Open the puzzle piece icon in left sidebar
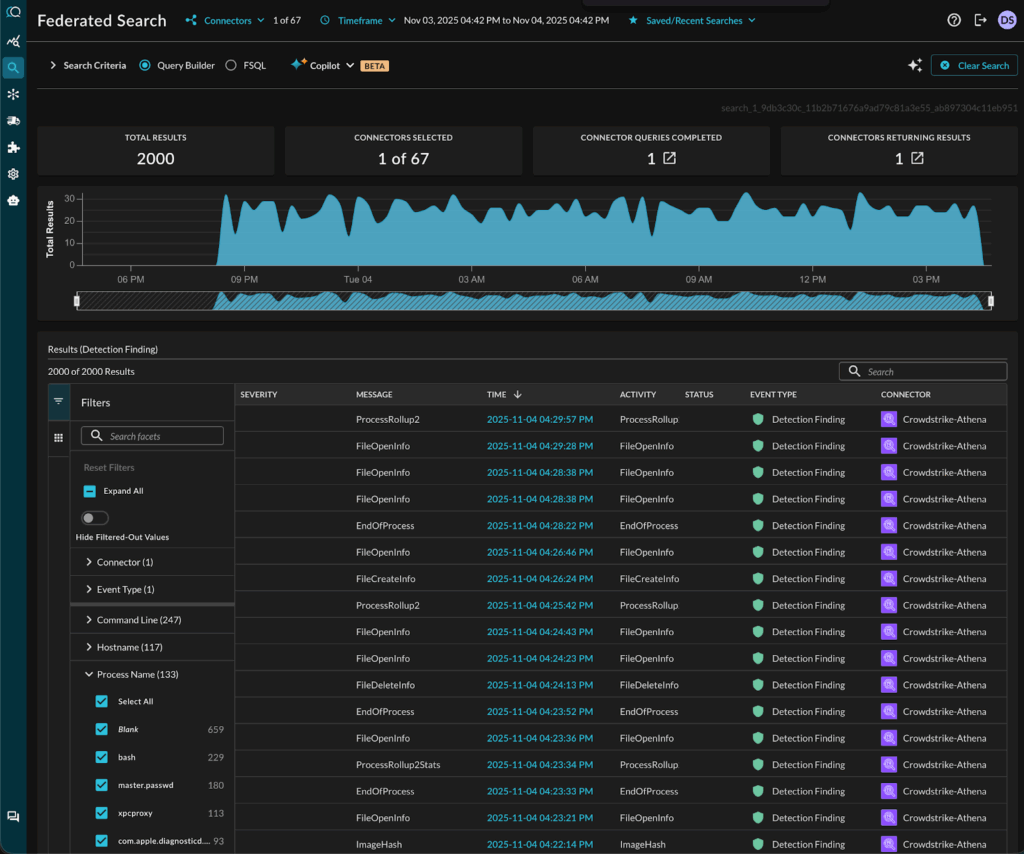 tap(13, 147)
